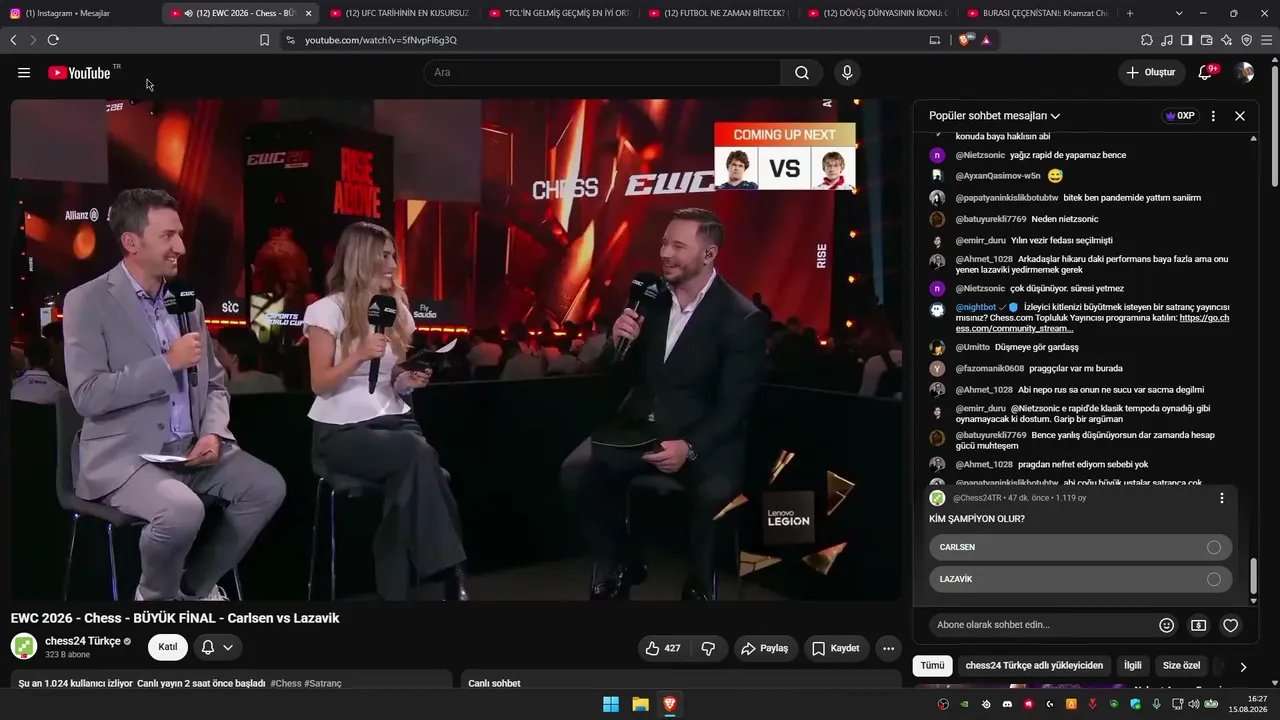Vote for LAZAVİK in the poll
Viewport: 1280px width, 720px height.
tap(1080, 579)
